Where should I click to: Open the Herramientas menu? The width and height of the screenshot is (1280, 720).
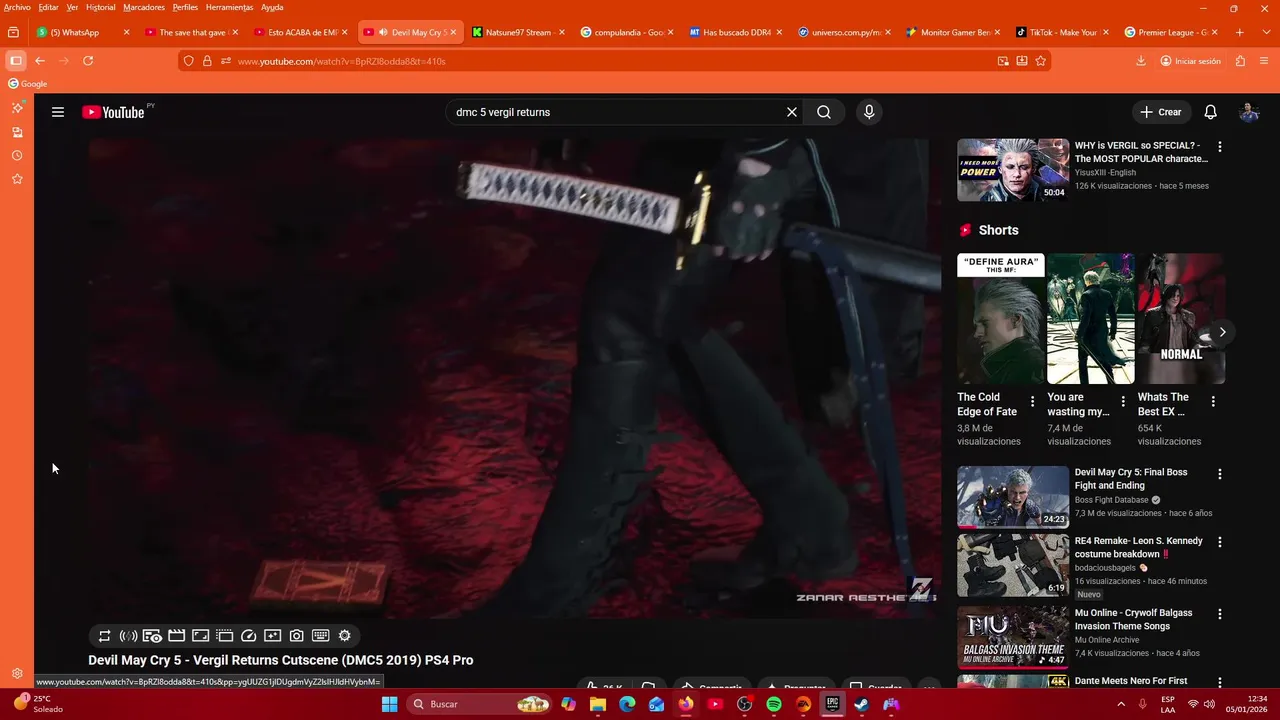click(229, 7)
